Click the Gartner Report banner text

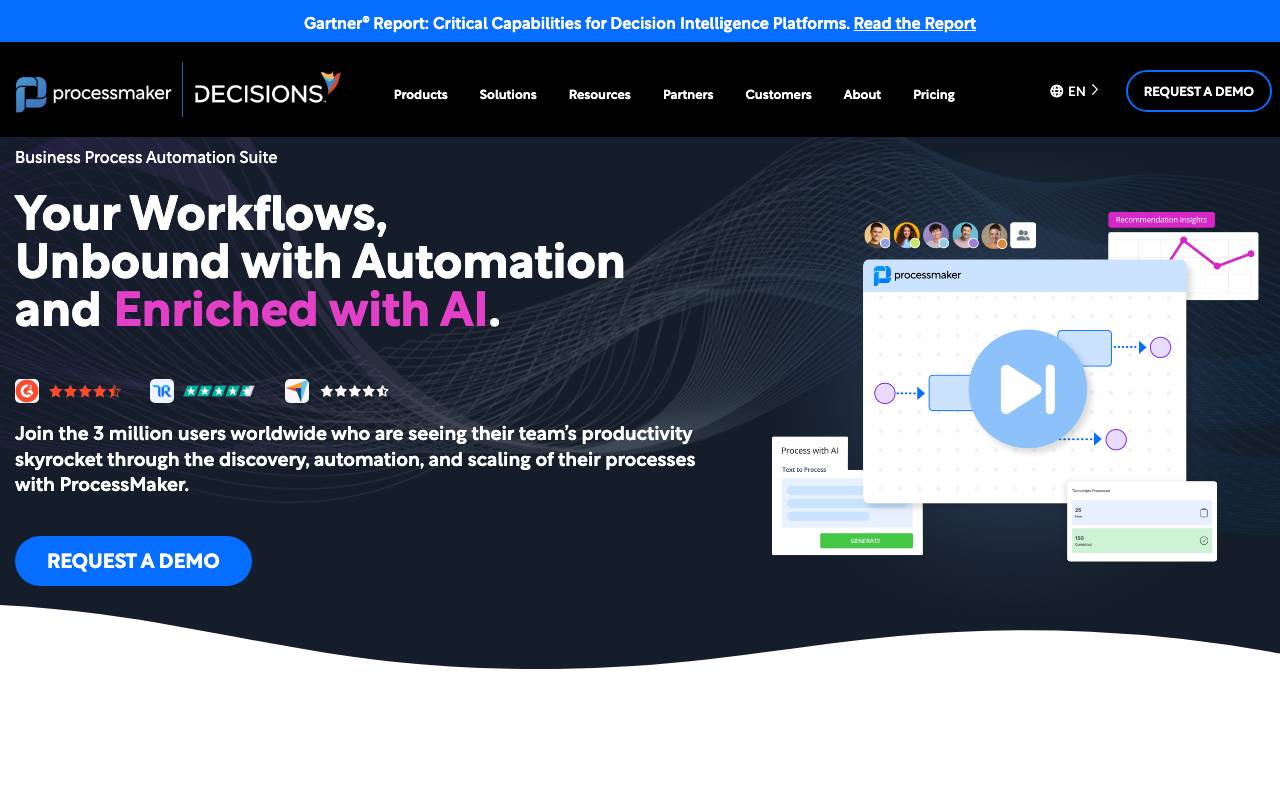click(577, 23)
